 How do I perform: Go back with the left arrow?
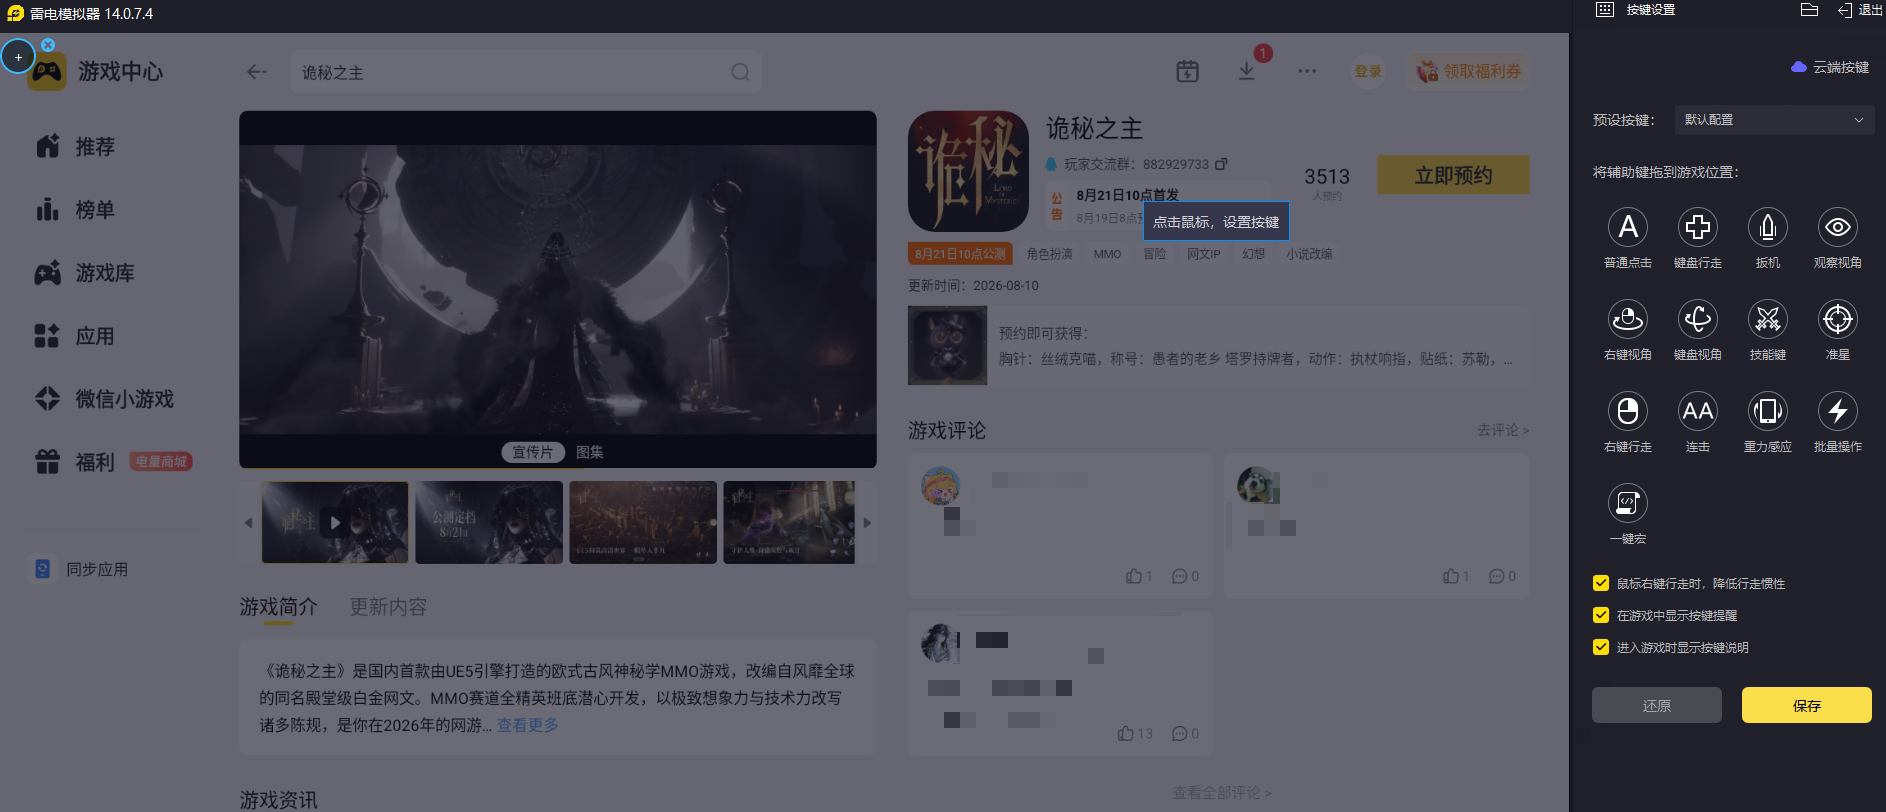point(257,72)
